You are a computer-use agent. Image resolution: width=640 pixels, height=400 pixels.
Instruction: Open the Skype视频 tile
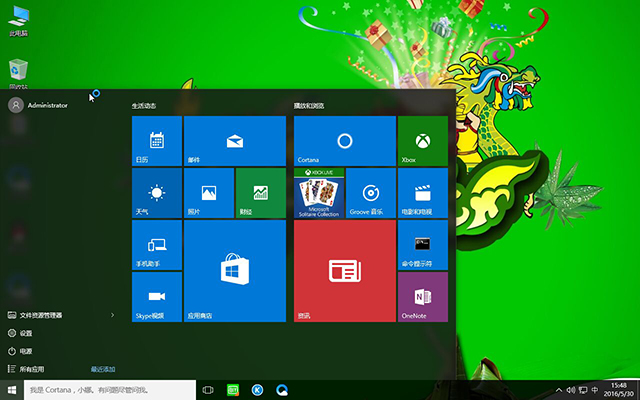click(x=157, y=297)
